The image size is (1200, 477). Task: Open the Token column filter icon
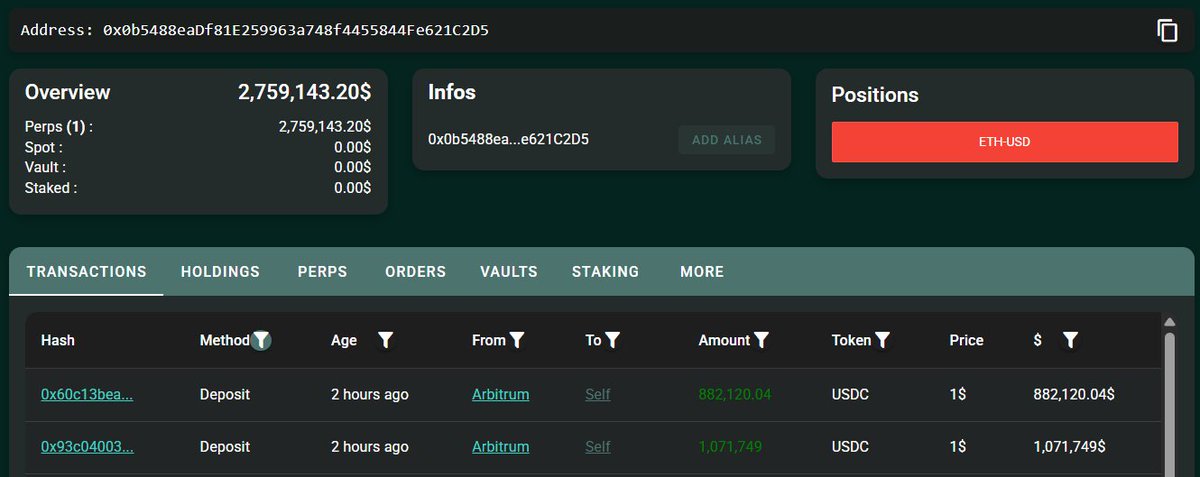[883, 340]
